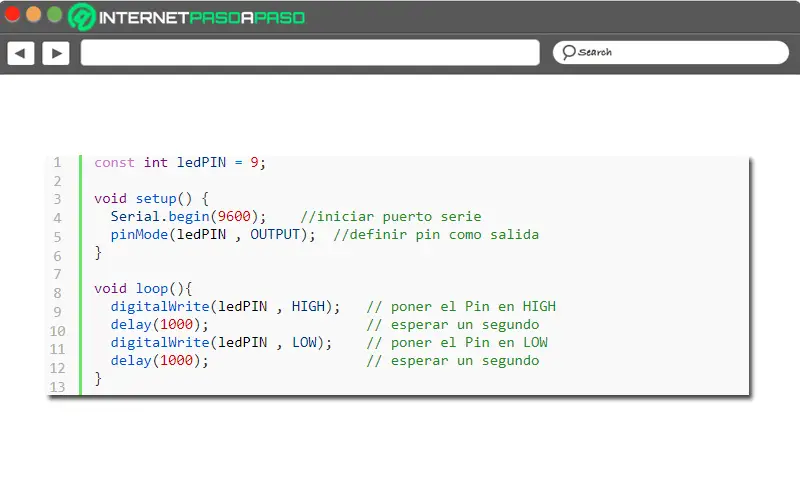Screen dimensions: 800x500
Task: Click comment '// esperar un segundo' on line 12
Action: pyautogui.click(x=453, y=361)
